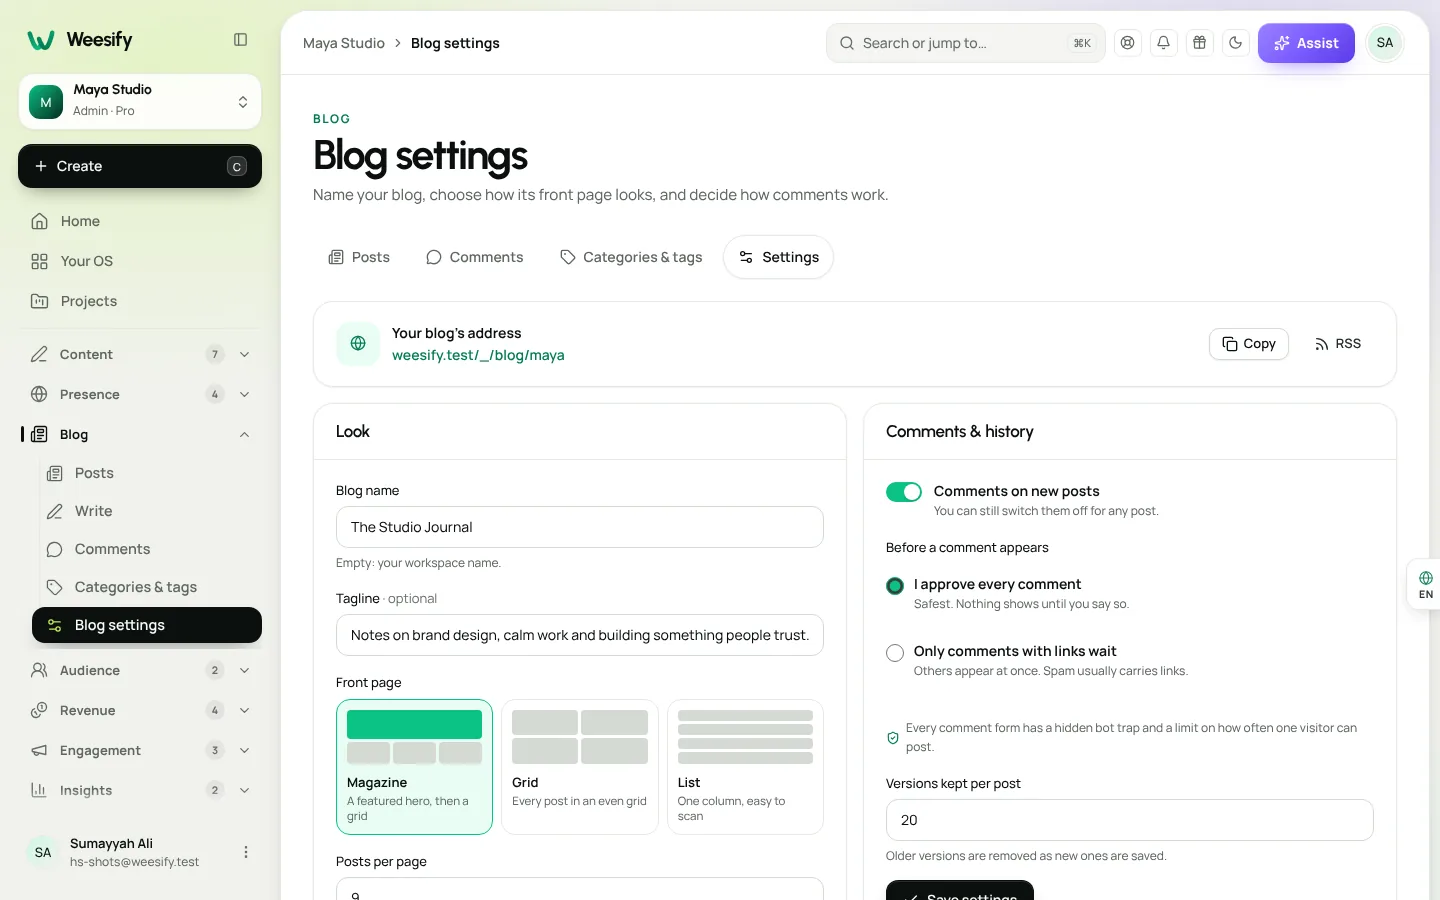
Task: Toggle Comments on new posts switch
Action: [904, 492]
